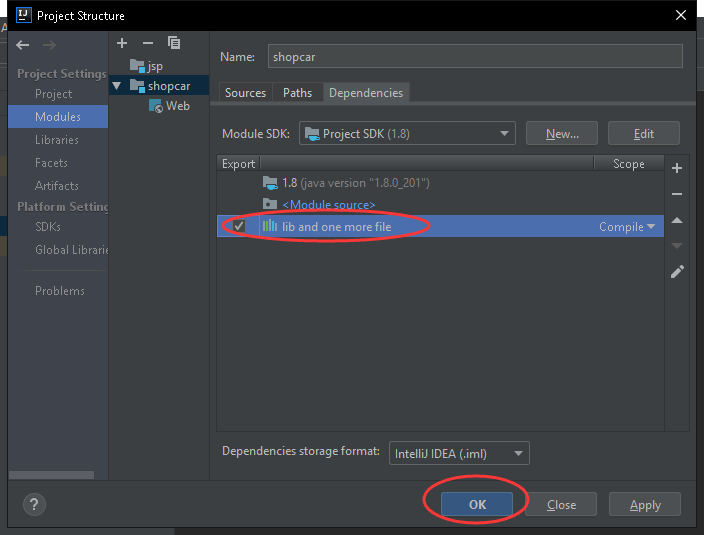Move dependency down in the list
The image size is (704, 535).
click(677, 246)
